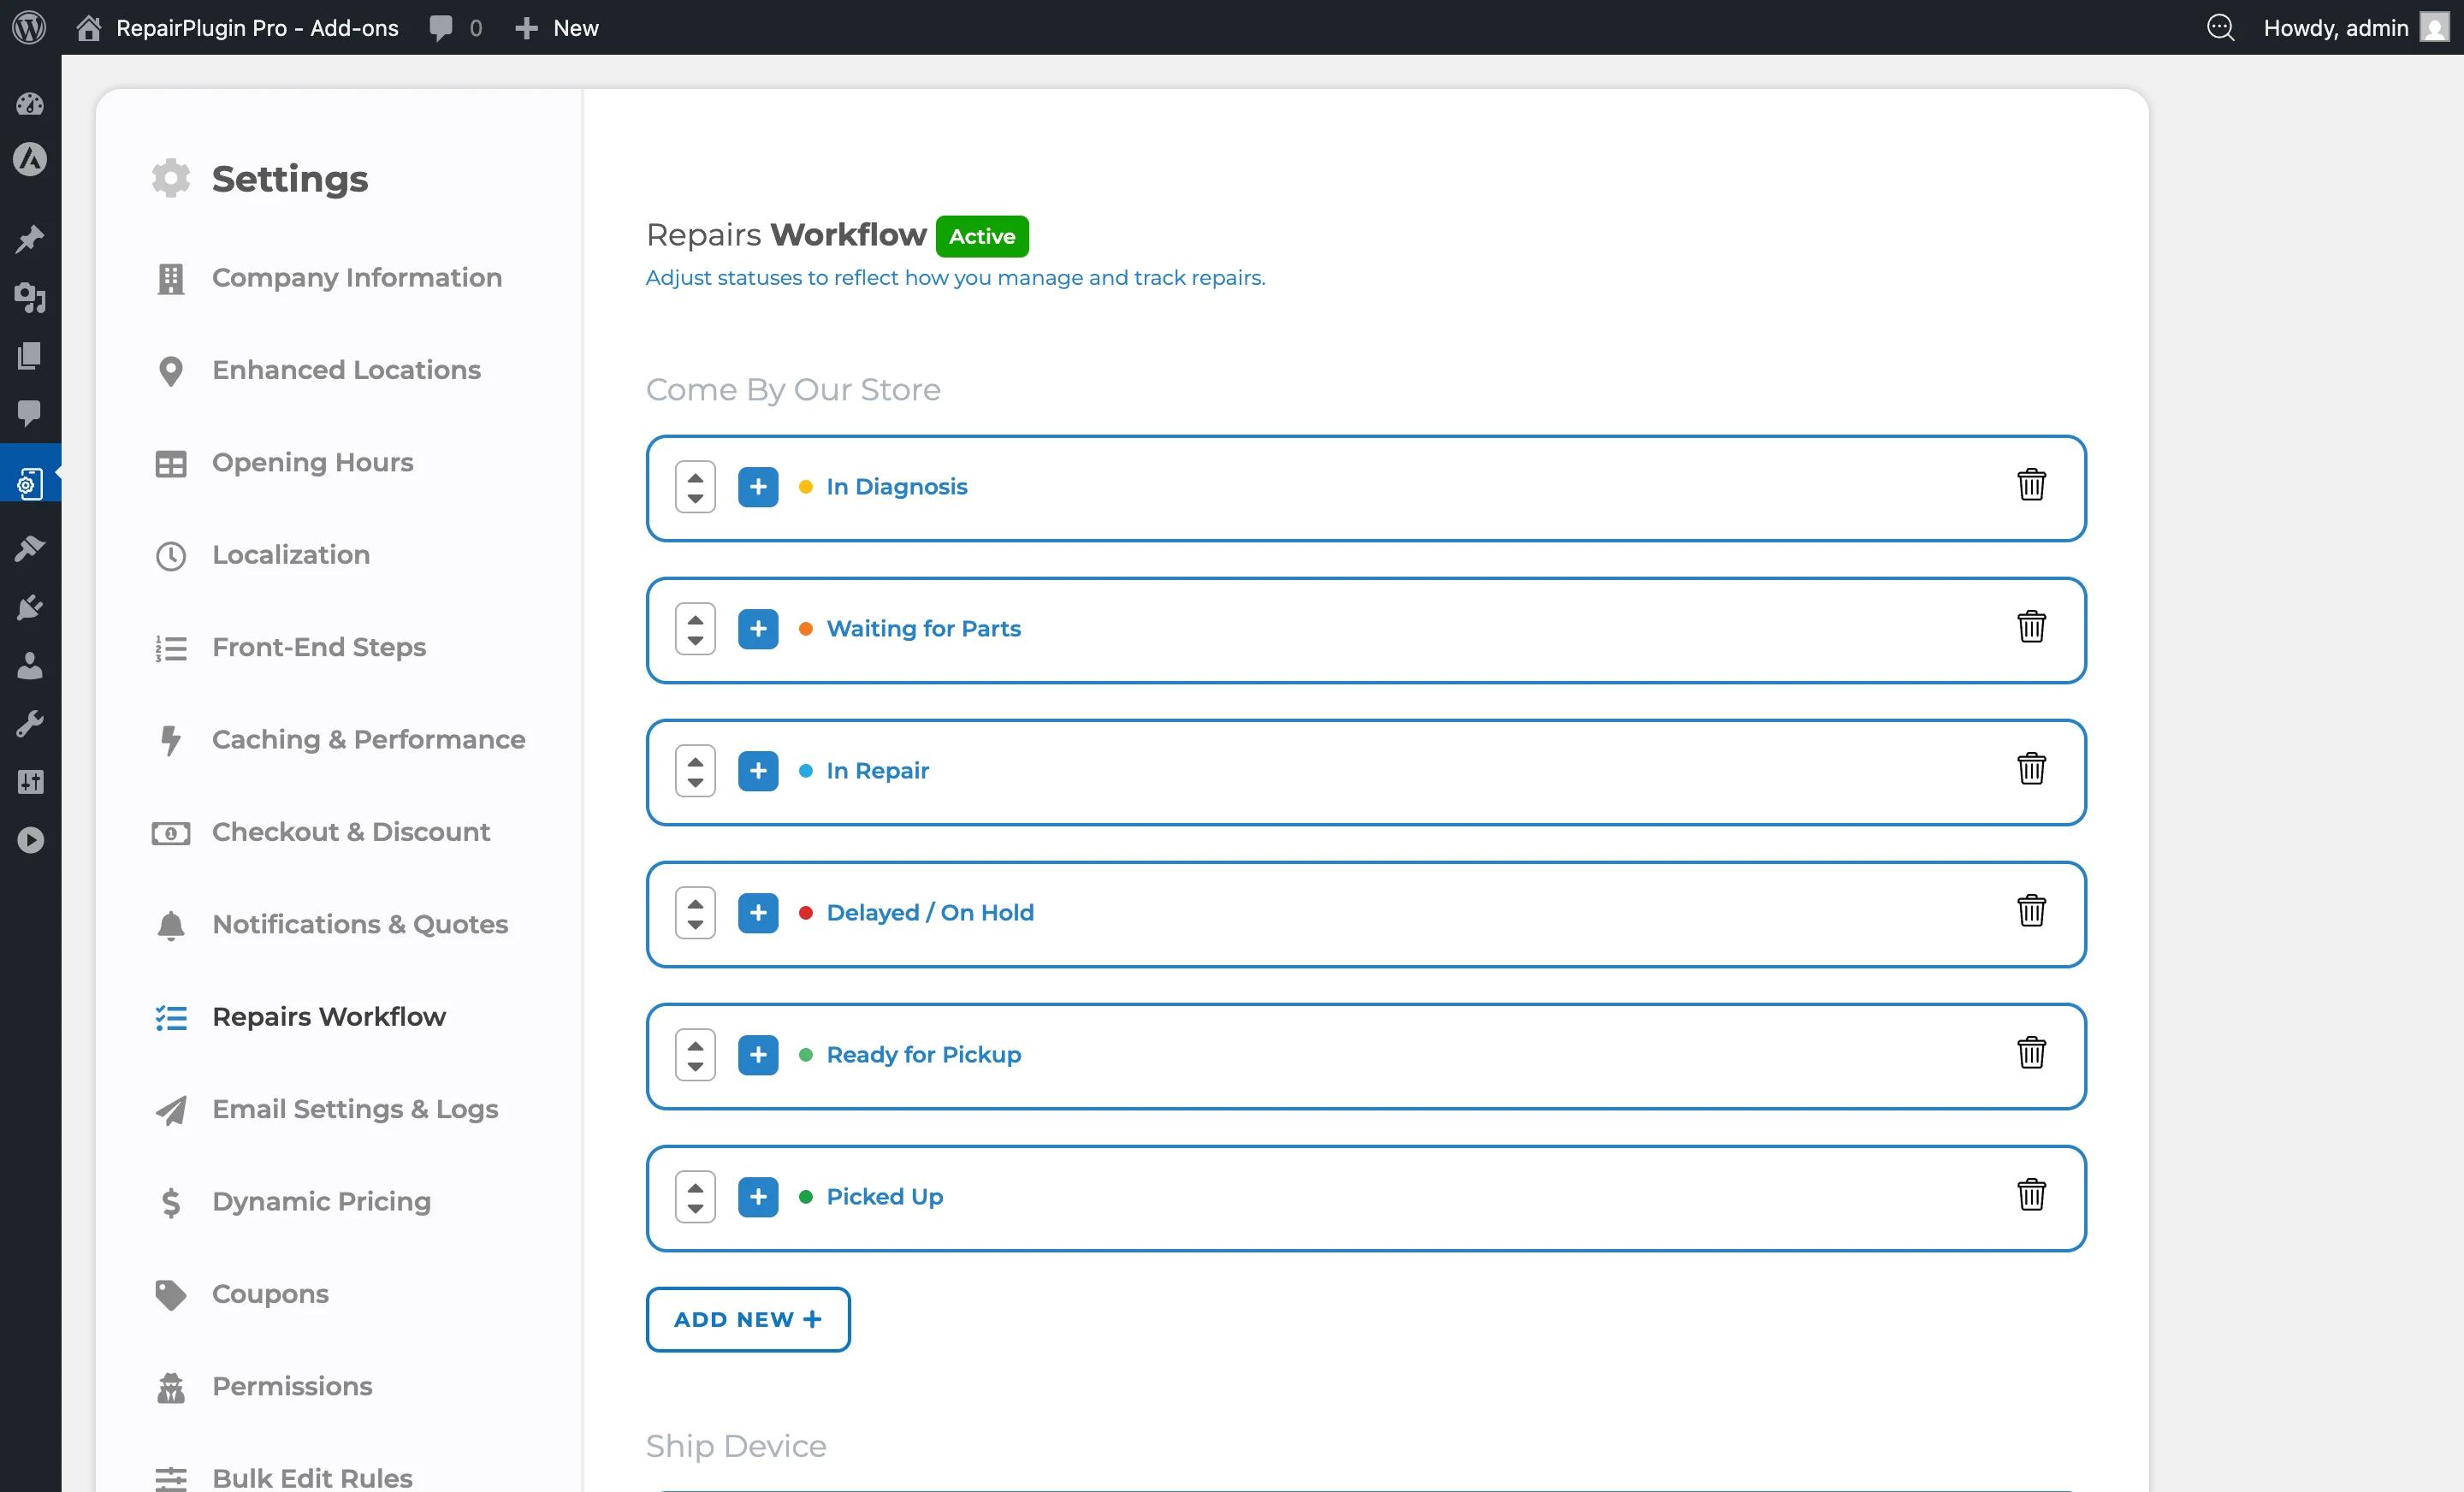
Task: Open the WordPress logo menu in admin bar
Action: (x=28, y=27)
